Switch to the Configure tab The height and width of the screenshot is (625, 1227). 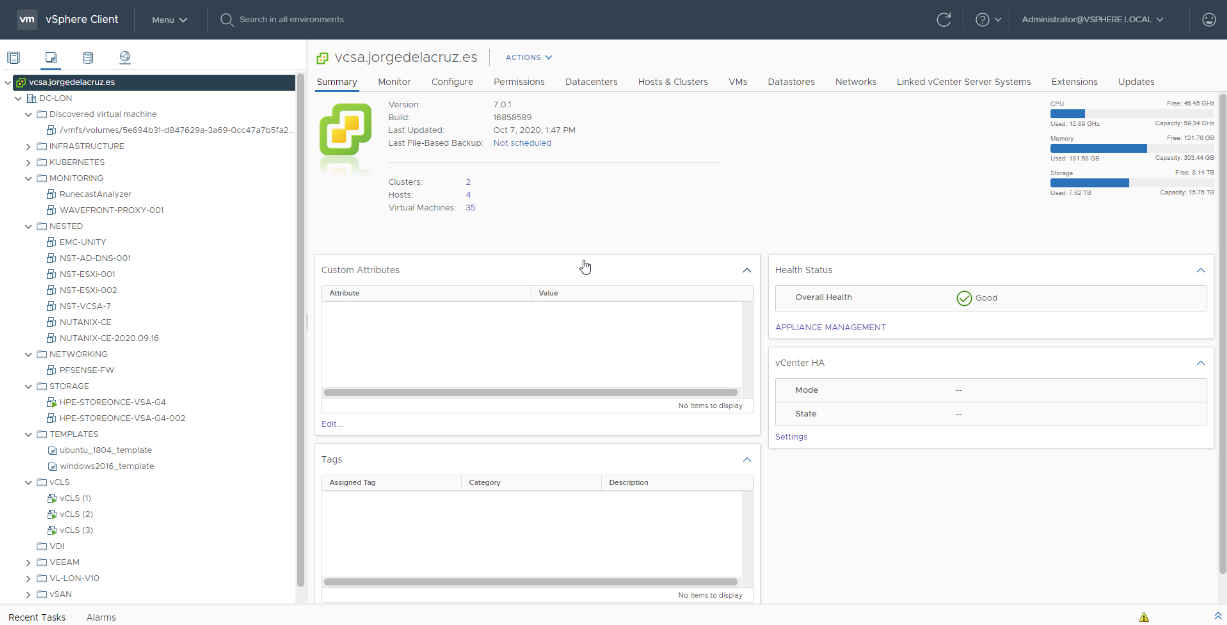point(452,82)
